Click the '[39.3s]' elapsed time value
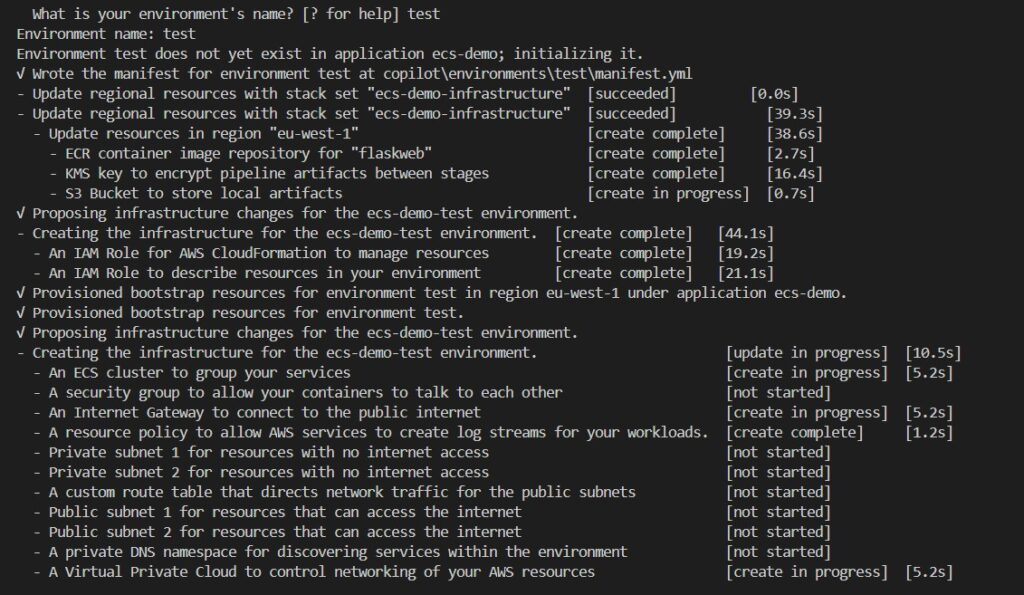Viewport: 1024px width, 595px height. point(795,114)
